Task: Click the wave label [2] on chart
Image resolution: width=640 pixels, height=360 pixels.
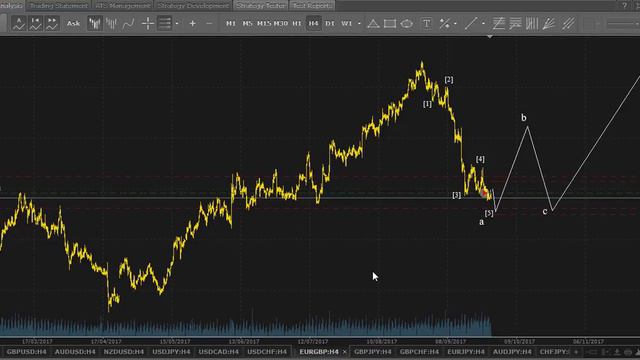Action: 449,80
